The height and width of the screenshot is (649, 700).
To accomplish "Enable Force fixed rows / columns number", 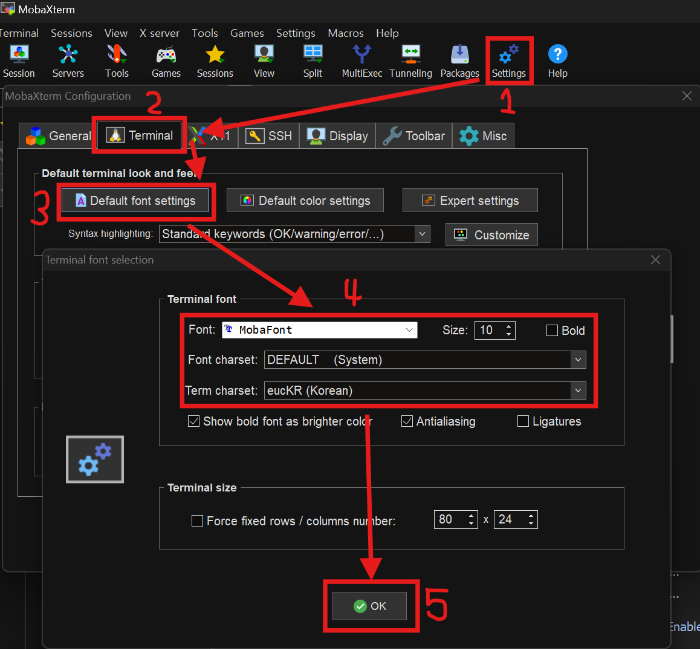I will pyautogui.click(x=197, y=521).
